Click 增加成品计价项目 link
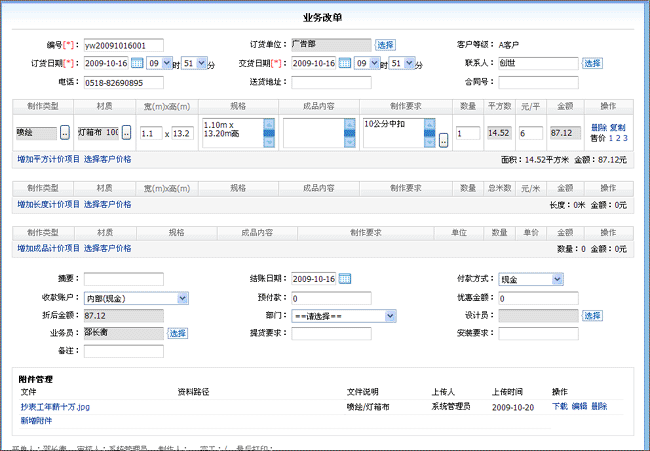This screenshot has height=451, width=650. pos(49,248)
